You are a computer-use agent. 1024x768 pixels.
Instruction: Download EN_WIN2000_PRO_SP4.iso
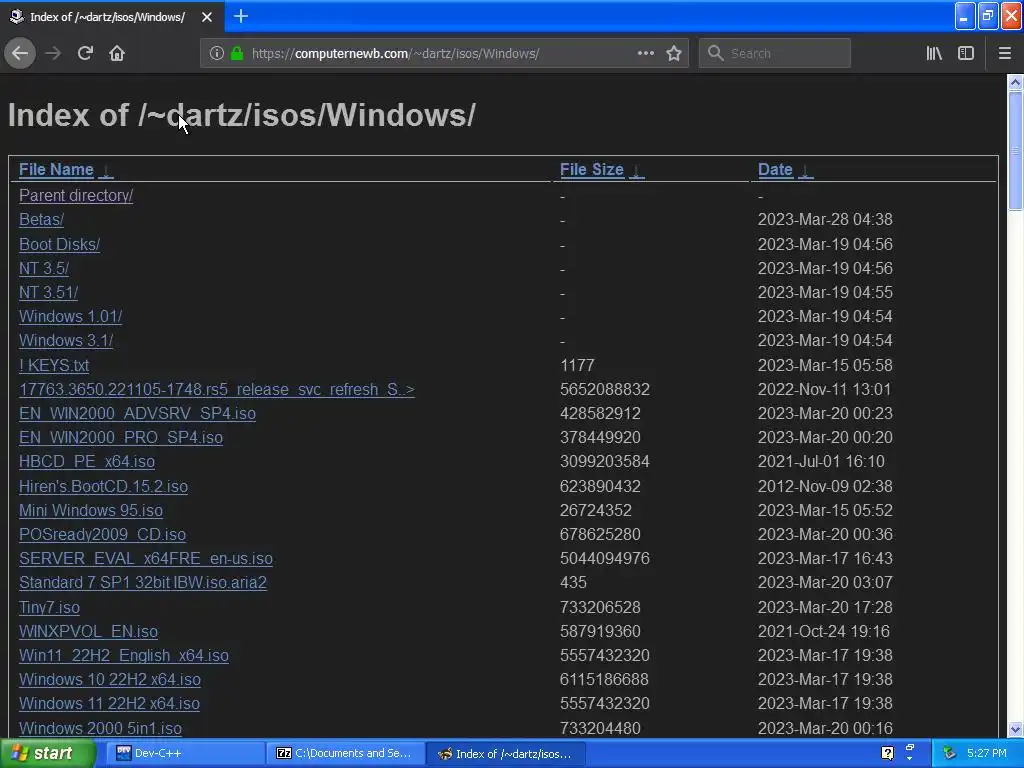click(121, 437)
